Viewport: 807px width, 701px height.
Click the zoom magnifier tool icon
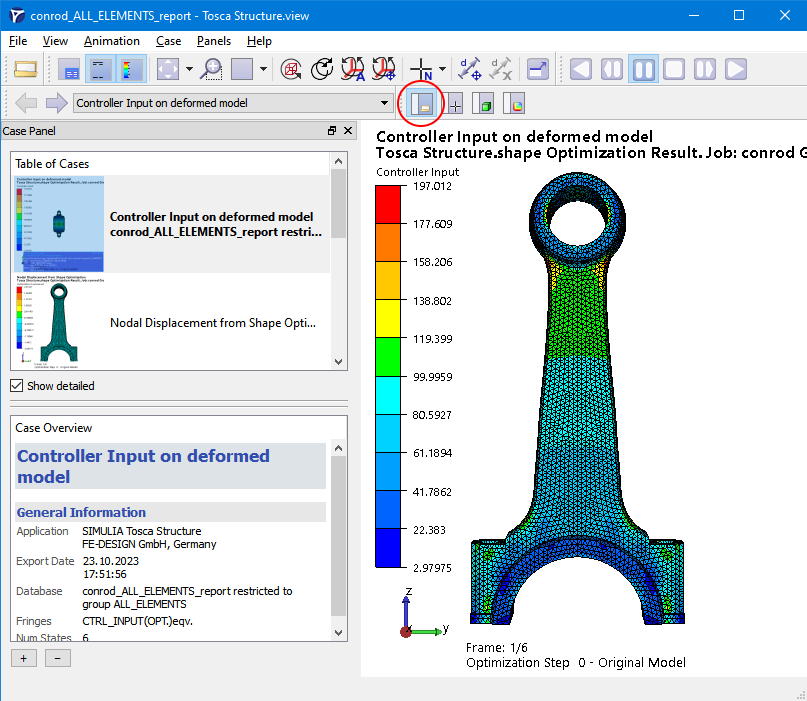click(211, 69)
